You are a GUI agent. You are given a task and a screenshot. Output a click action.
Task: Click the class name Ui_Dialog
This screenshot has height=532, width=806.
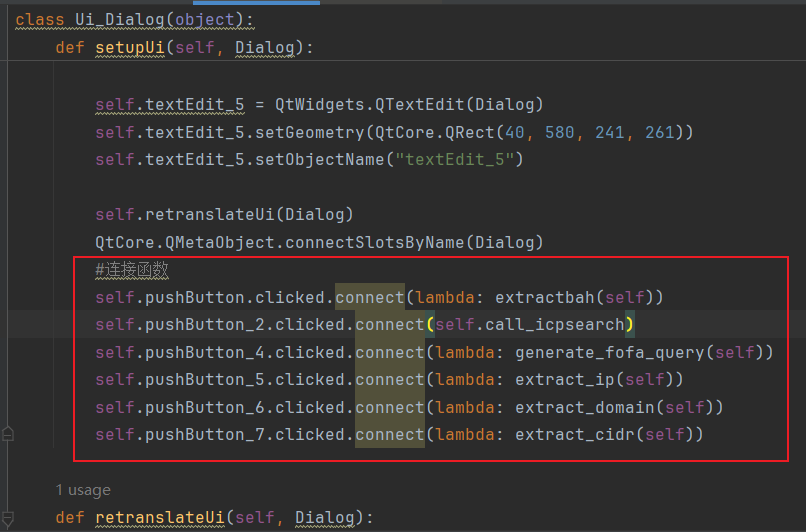point(119,20)
